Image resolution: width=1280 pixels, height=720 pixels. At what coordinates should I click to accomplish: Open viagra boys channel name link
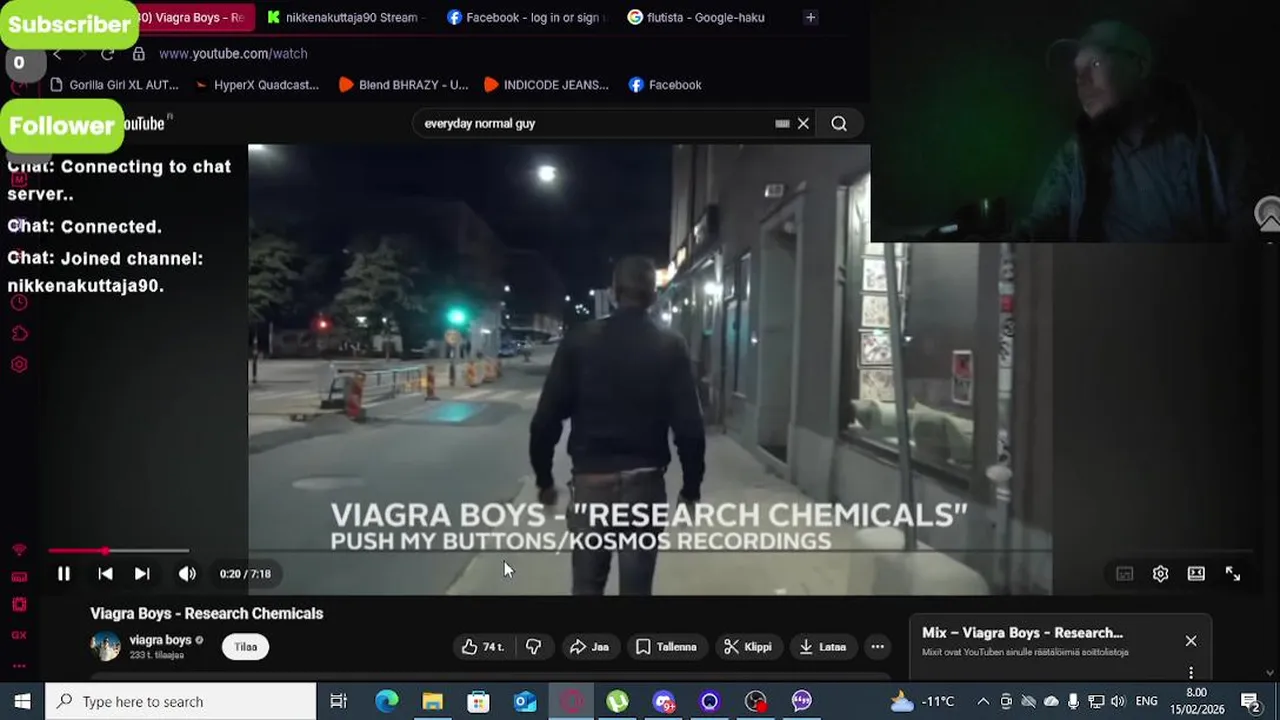click(x=160, y=640)
